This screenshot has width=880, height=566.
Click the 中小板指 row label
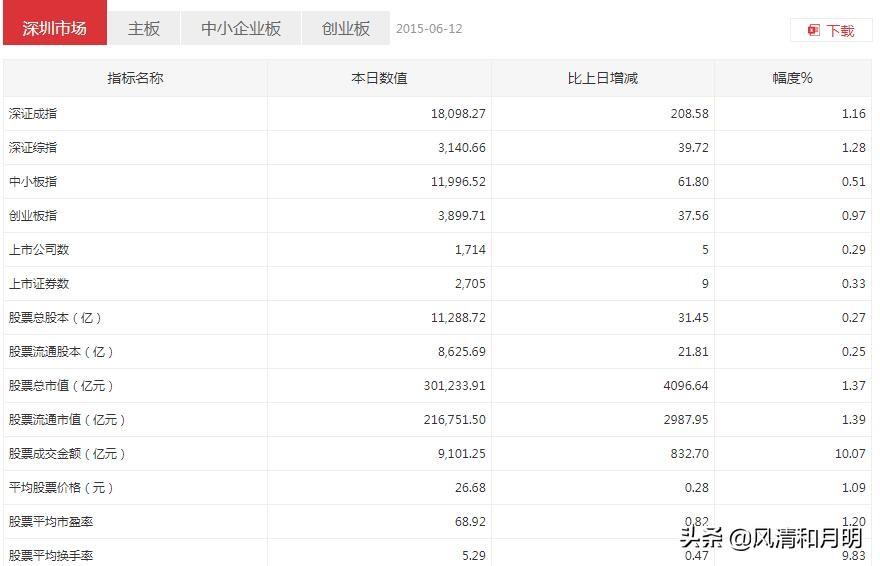pyautogui.click(x=33, y=182)
